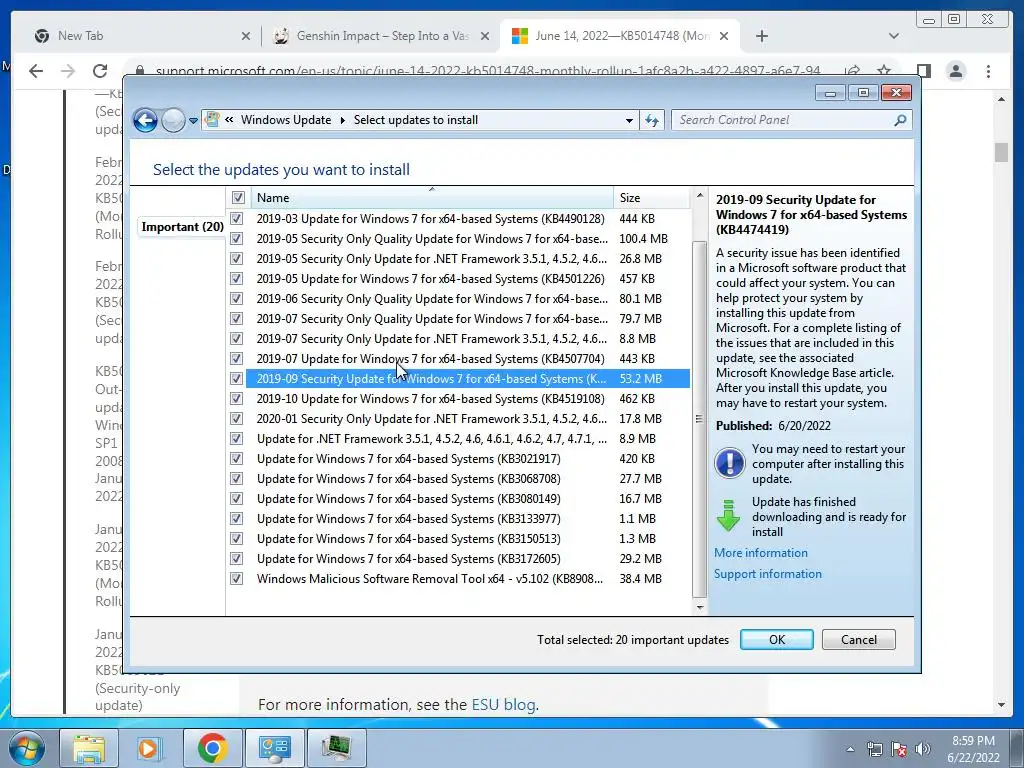
Task: Open the ESU blog link in Chrome page
Action: (x=504, y=705)
